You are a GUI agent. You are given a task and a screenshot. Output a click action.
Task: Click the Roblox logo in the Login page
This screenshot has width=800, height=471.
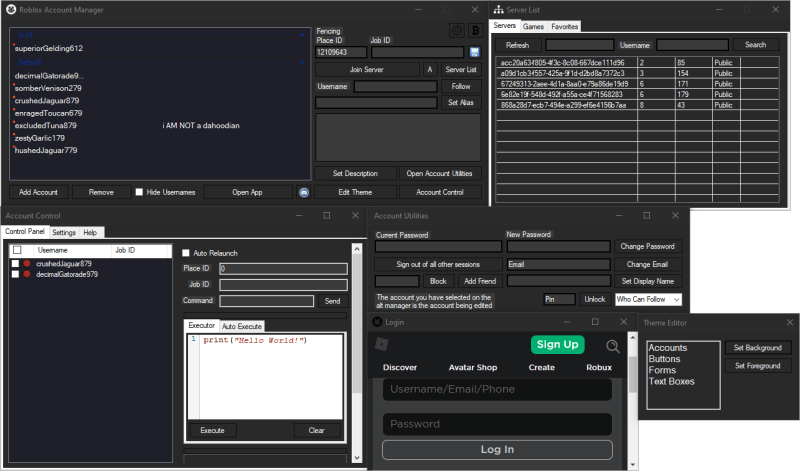pyautogui.click(x=382, y=344)
